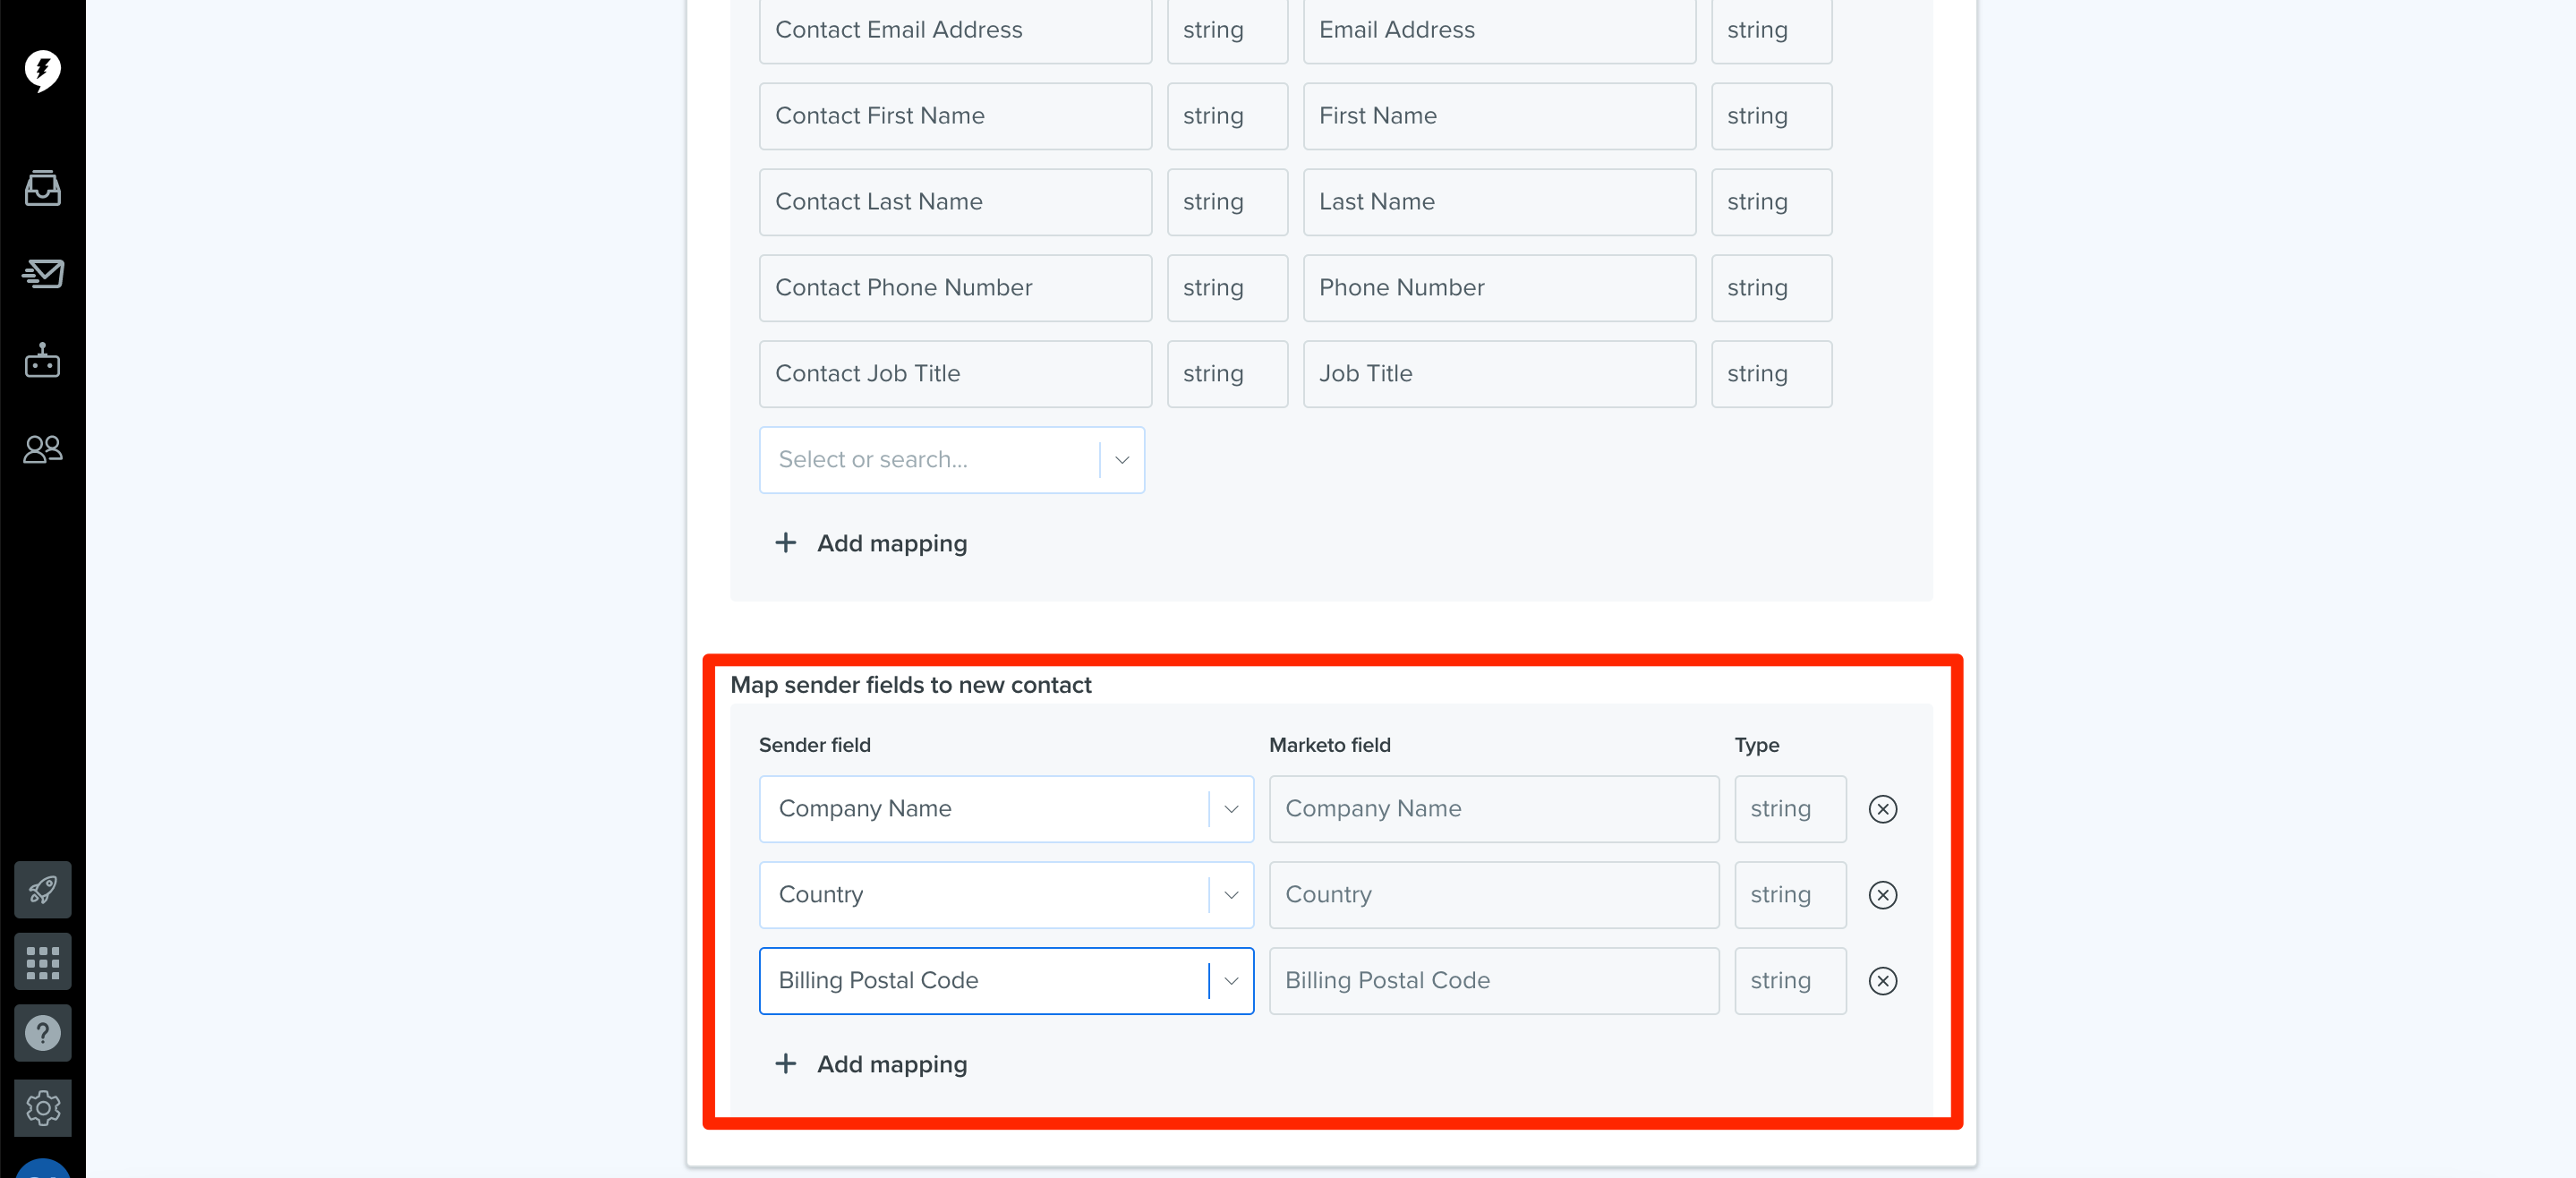Open the Select or search dropdown
Image resolution: width=2576 pixels, height=1178 pixels.
(x=952, y=460)
